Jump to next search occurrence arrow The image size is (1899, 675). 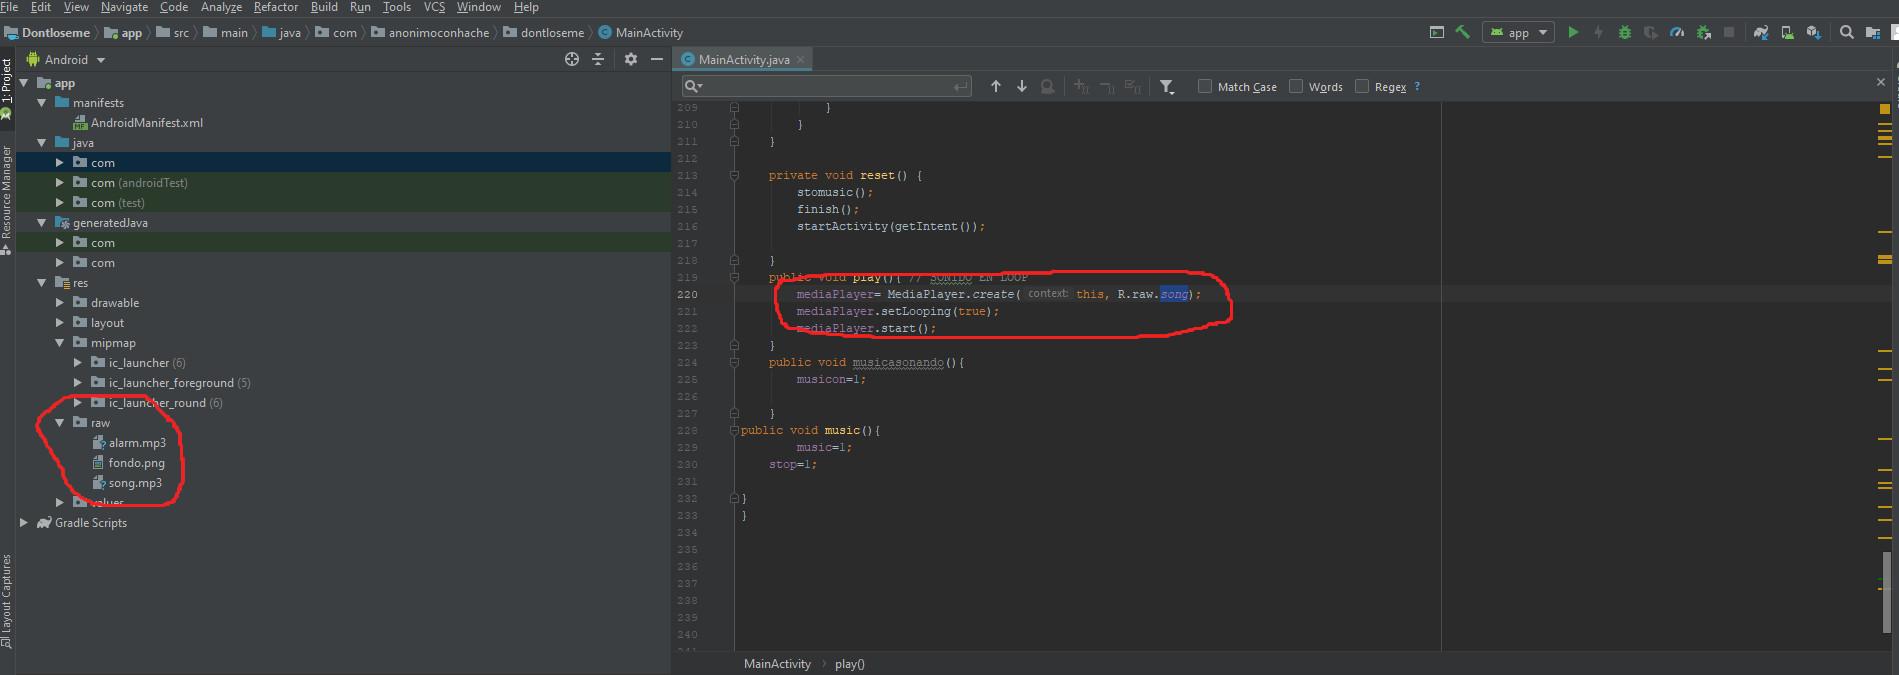click(x=1021, y=87)
